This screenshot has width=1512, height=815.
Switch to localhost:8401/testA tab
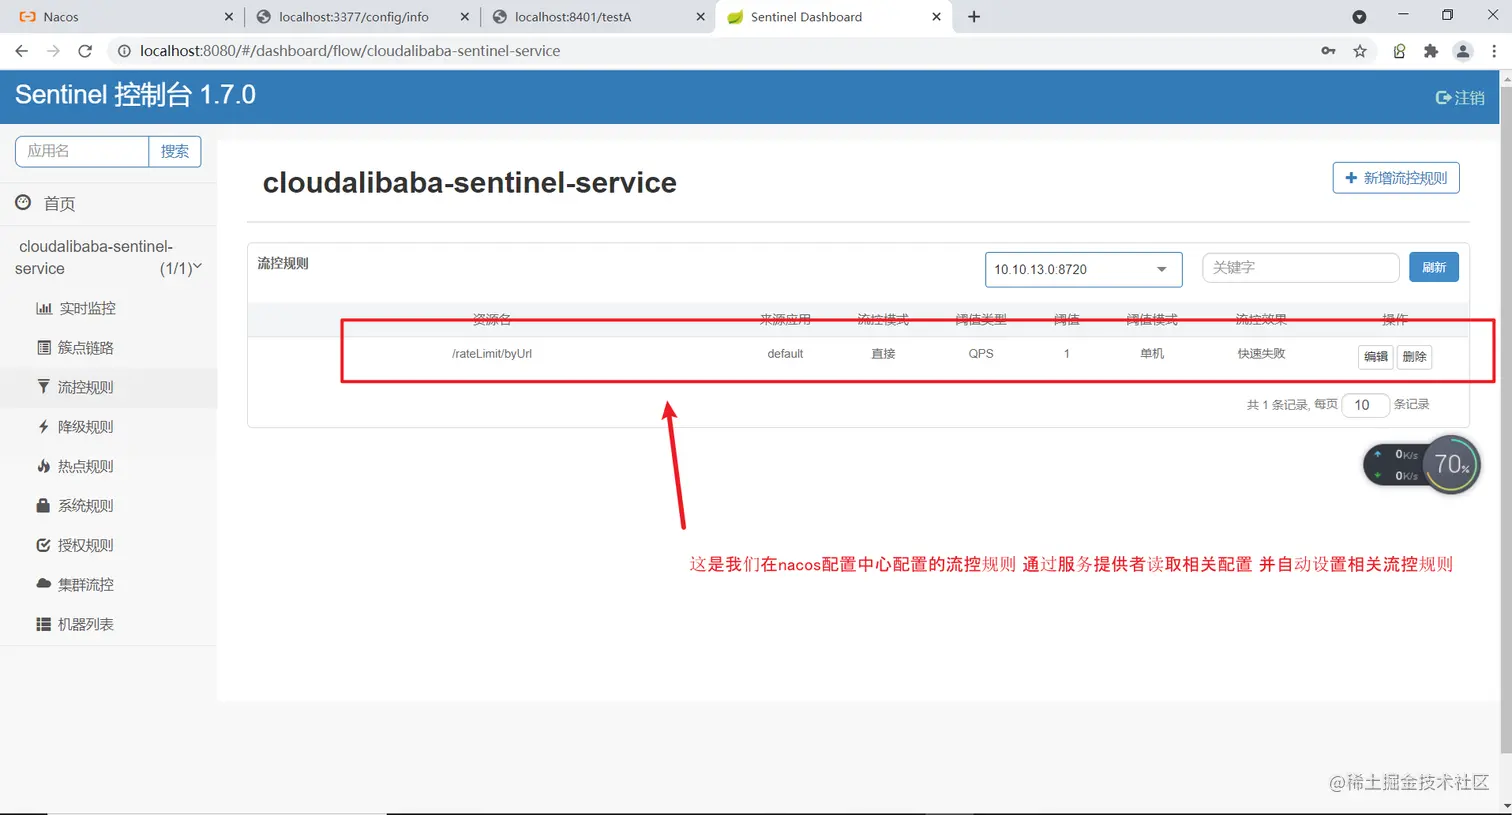pyautogui.click(x=598, y=17)
